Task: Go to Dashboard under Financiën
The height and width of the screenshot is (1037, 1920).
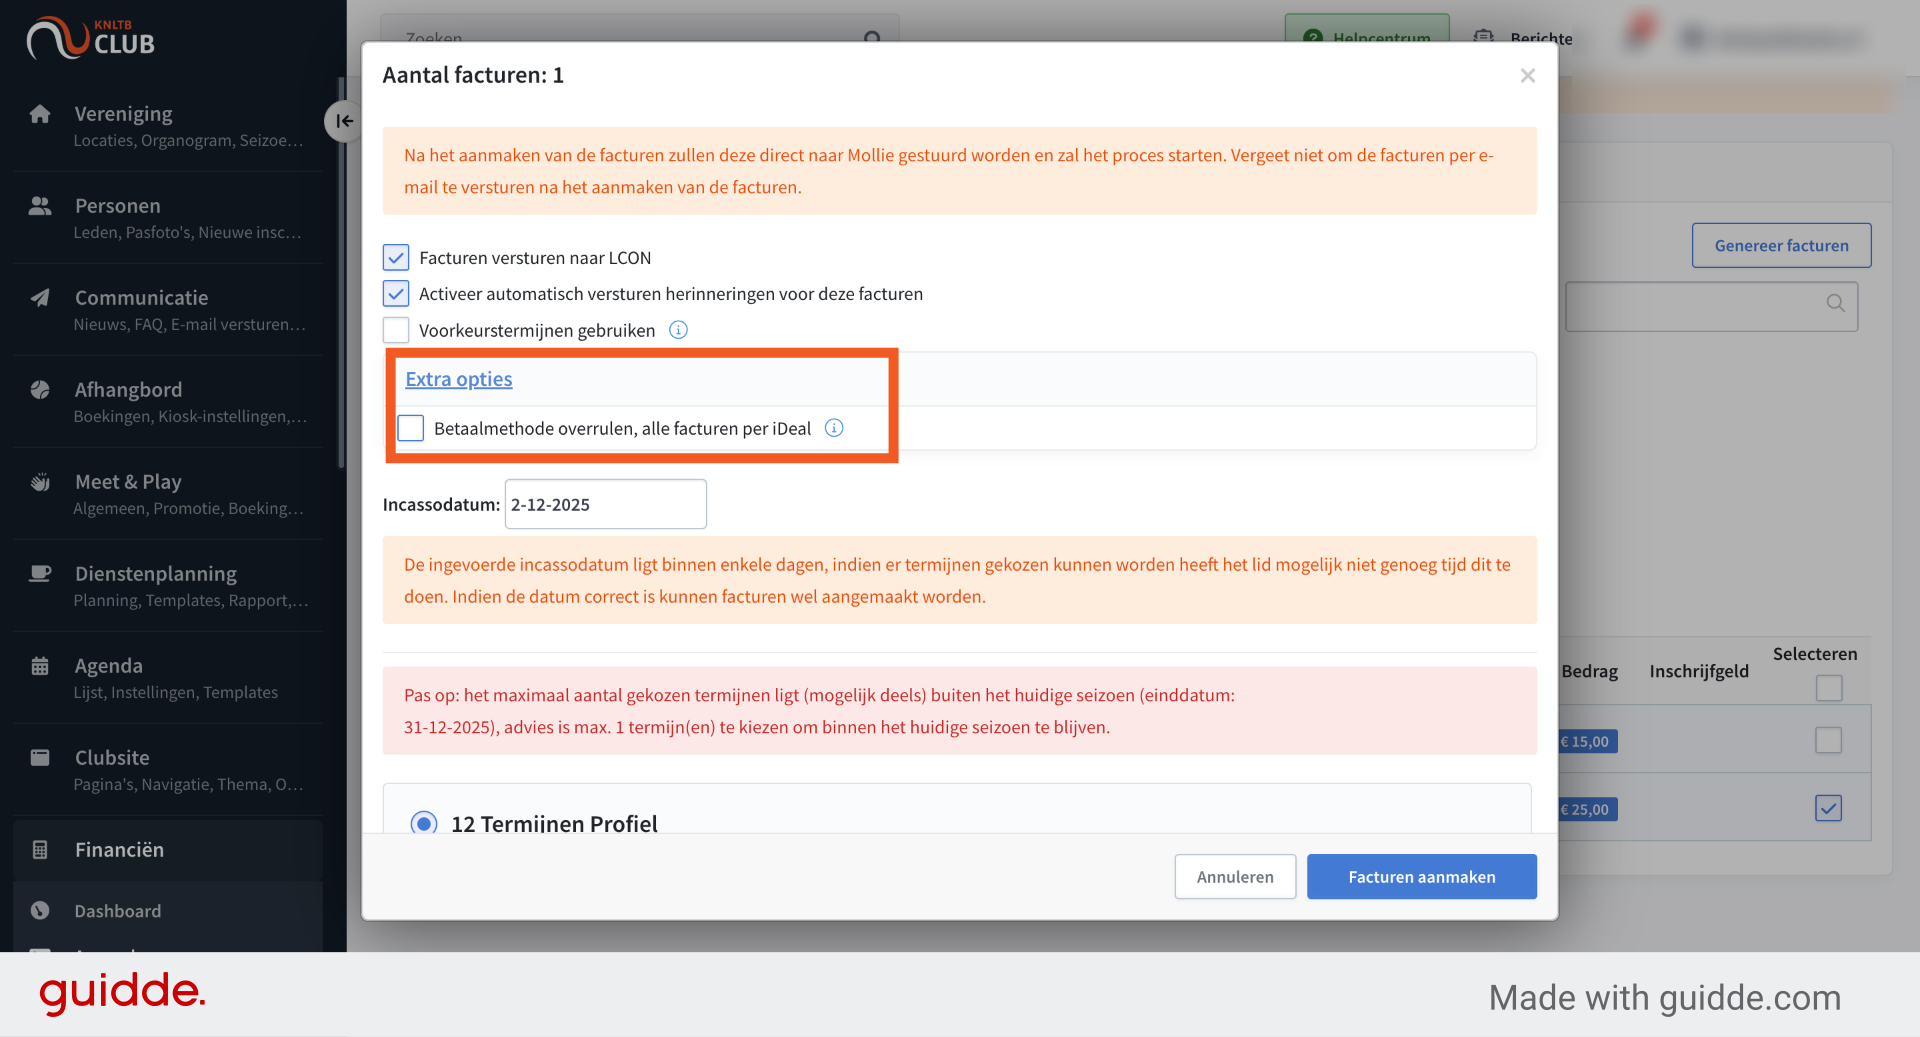Action: tap(168, 911)
